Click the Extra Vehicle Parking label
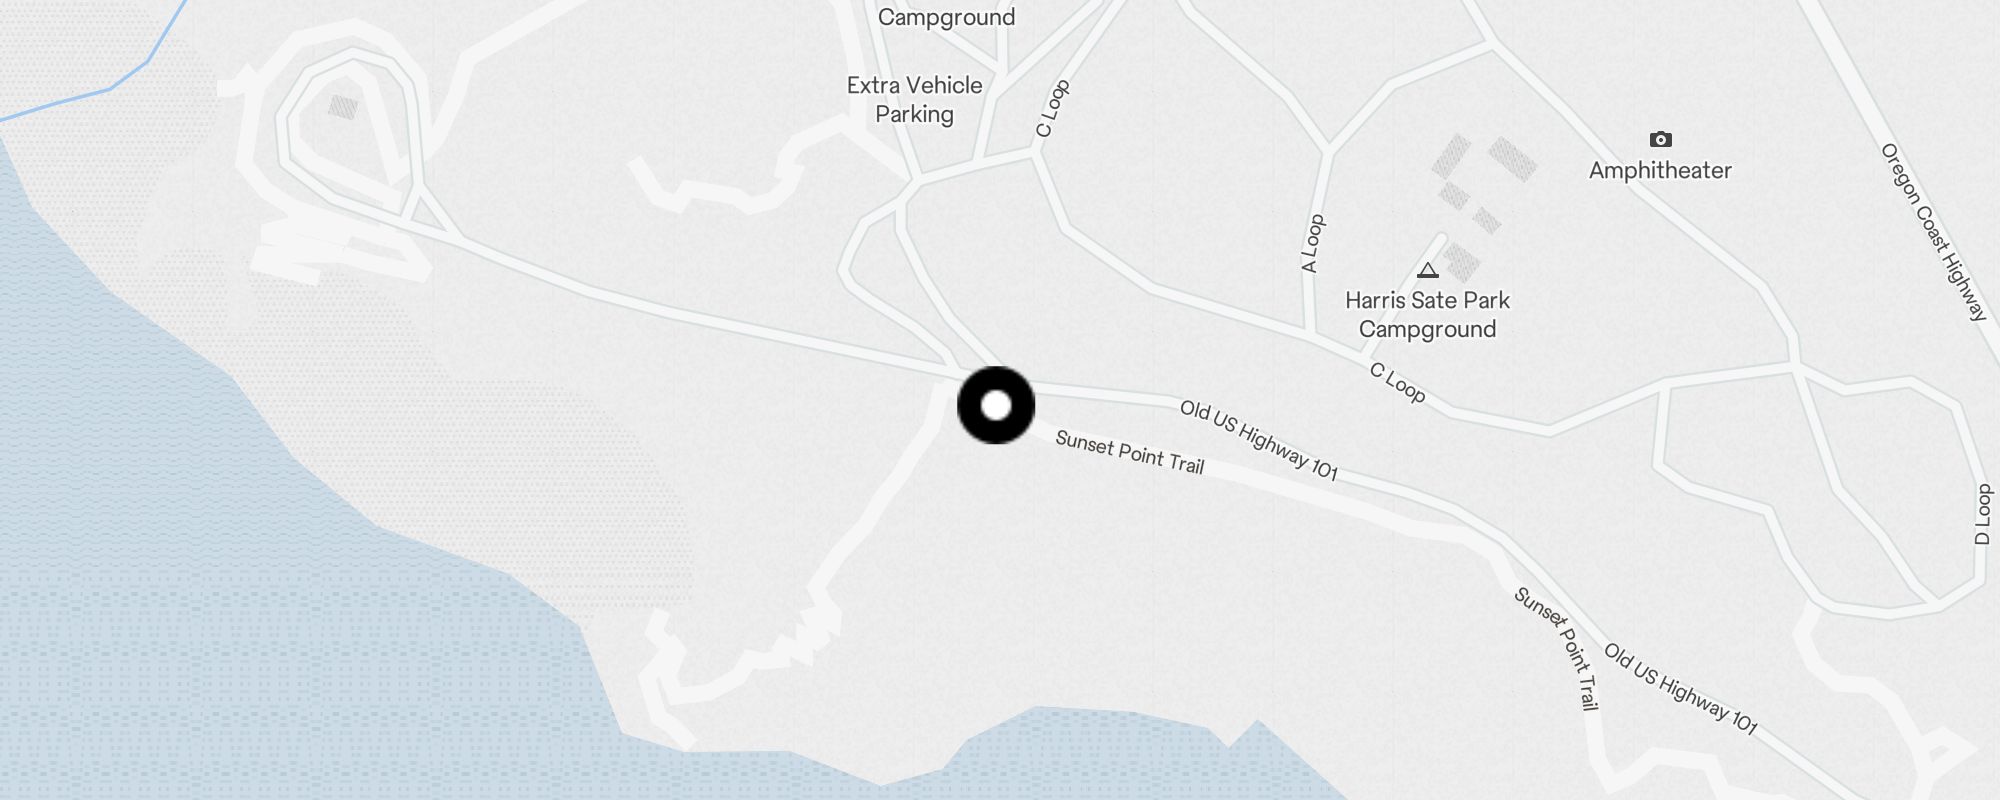This screenshot has height=800, width=2000. (x=914, y=100)
